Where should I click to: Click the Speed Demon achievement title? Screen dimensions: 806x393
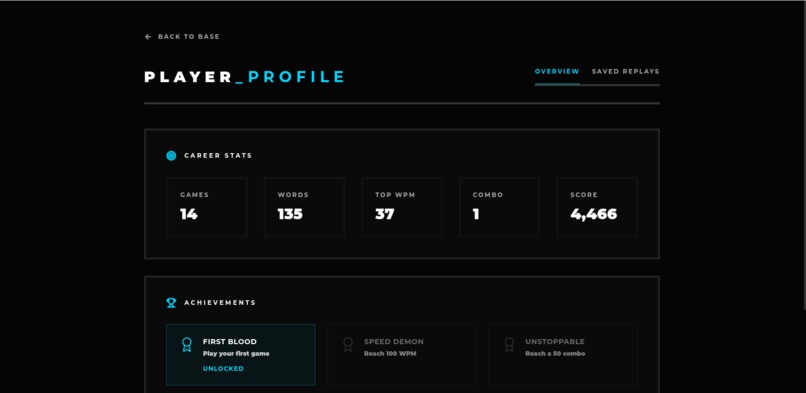(394, 342)
